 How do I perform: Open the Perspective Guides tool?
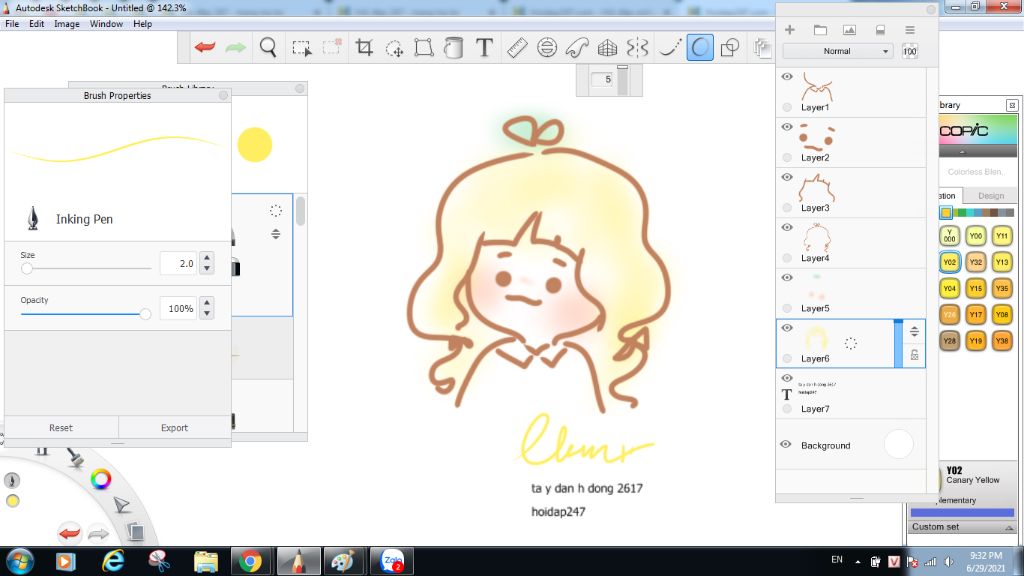click(x=607, y=47)
